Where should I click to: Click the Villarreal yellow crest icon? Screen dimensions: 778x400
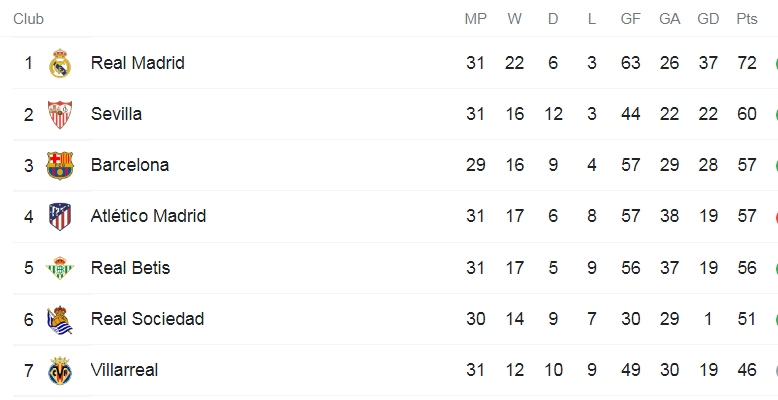tap(60, 371)
